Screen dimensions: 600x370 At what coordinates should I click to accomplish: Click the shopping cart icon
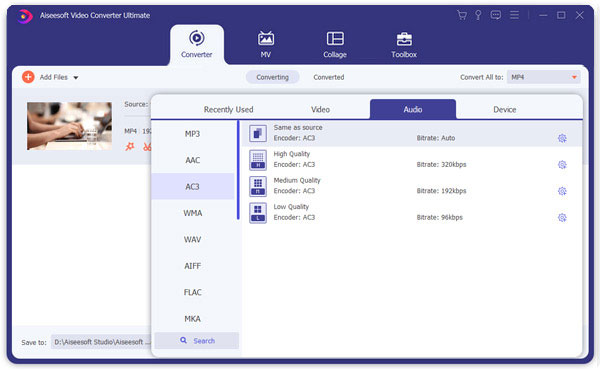pyautogui.click(x=462, y=15)
